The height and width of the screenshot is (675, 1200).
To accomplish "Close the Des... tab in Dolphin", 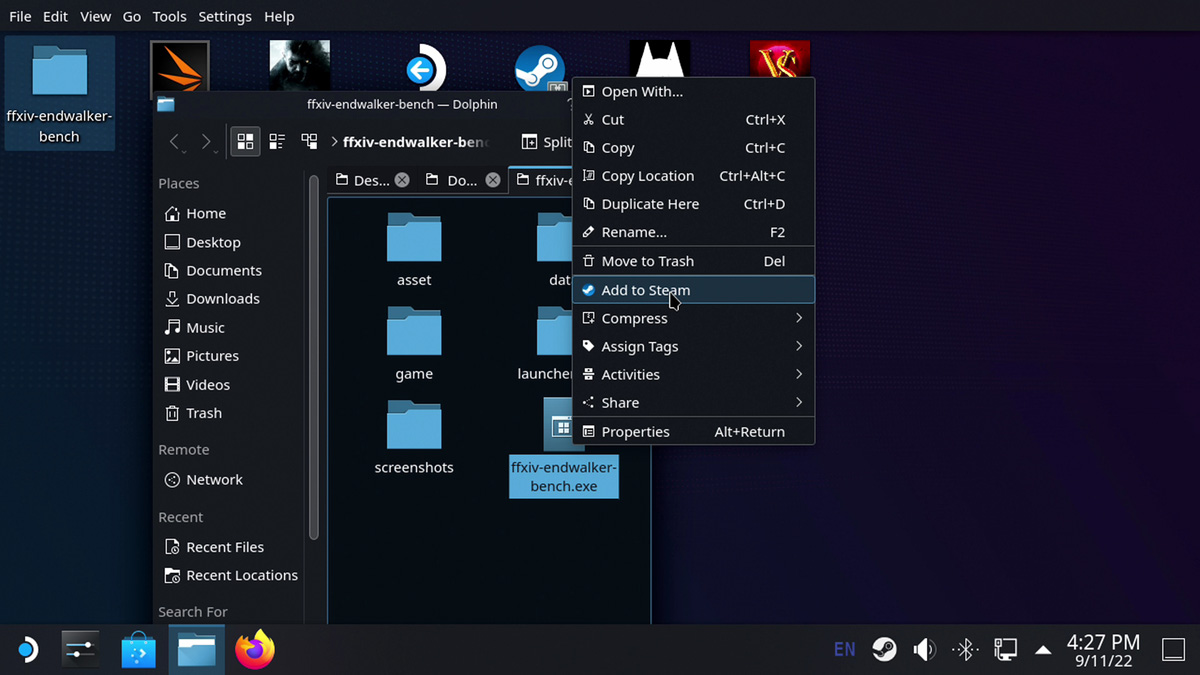I will pyautogui.click(x=402, y=180).
